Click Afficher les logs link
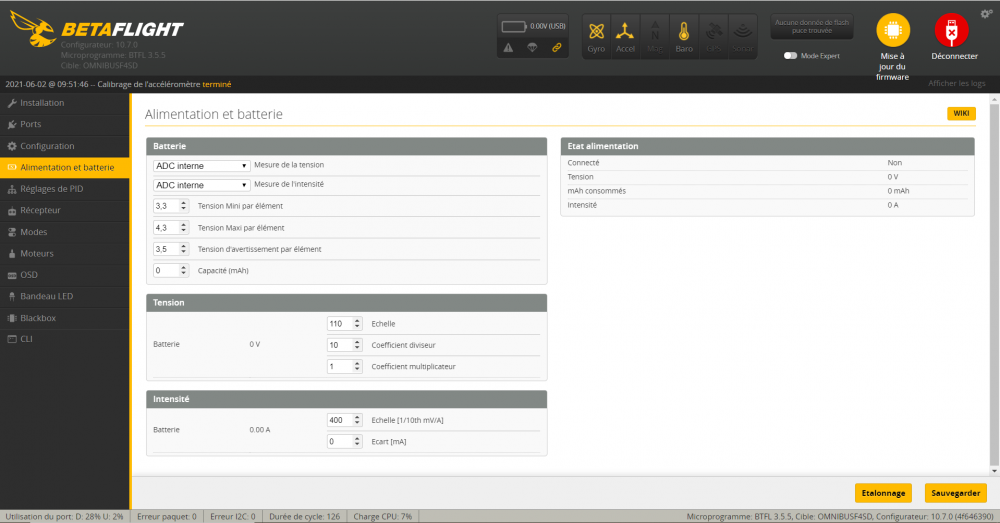The height and width of the screenshot is (523, 1000). coord(957,84)
